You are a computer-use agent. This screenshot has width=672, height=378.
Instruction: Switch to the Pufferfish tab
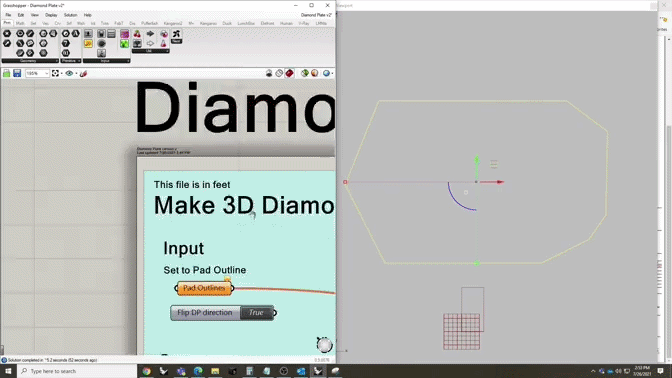(150, 23)
